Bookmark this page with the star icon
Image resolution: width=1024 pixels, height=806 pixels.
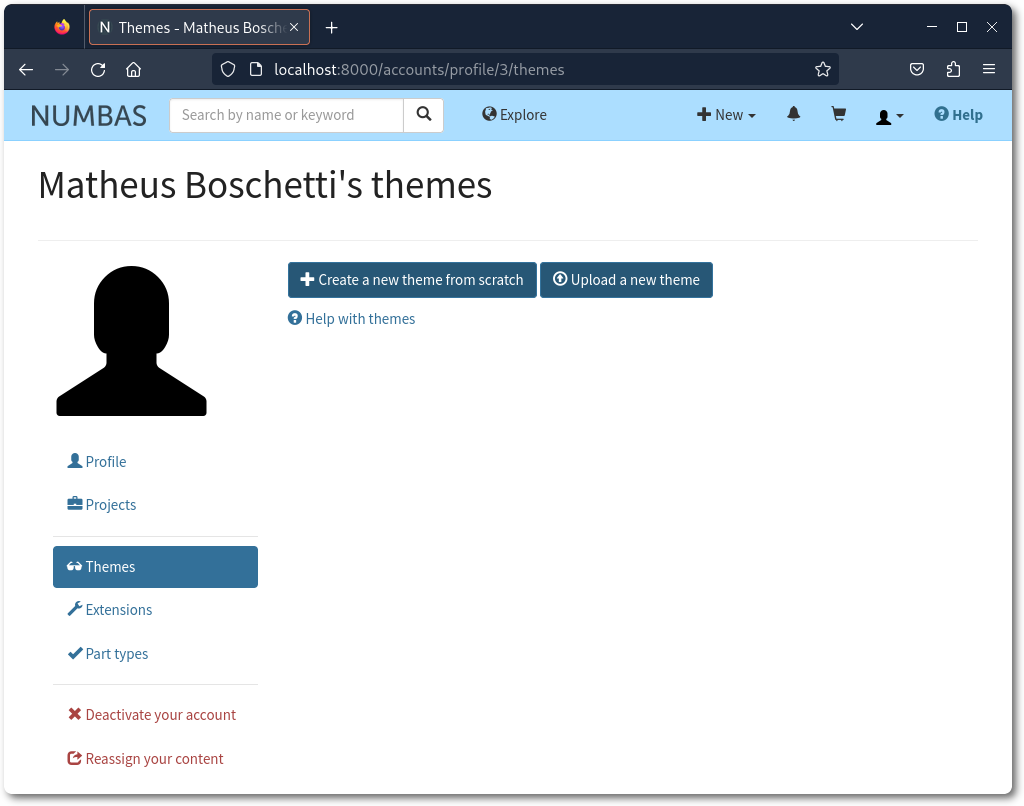822,70
